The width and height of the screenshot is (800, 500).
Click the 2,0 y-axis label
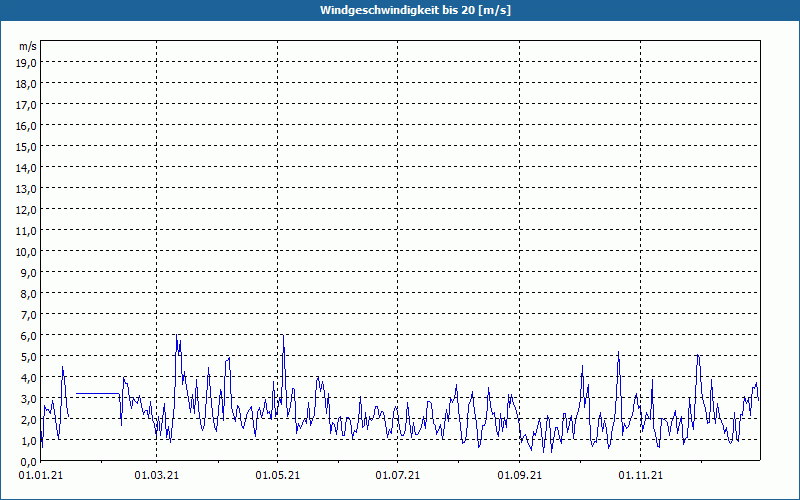pos(28,420)
